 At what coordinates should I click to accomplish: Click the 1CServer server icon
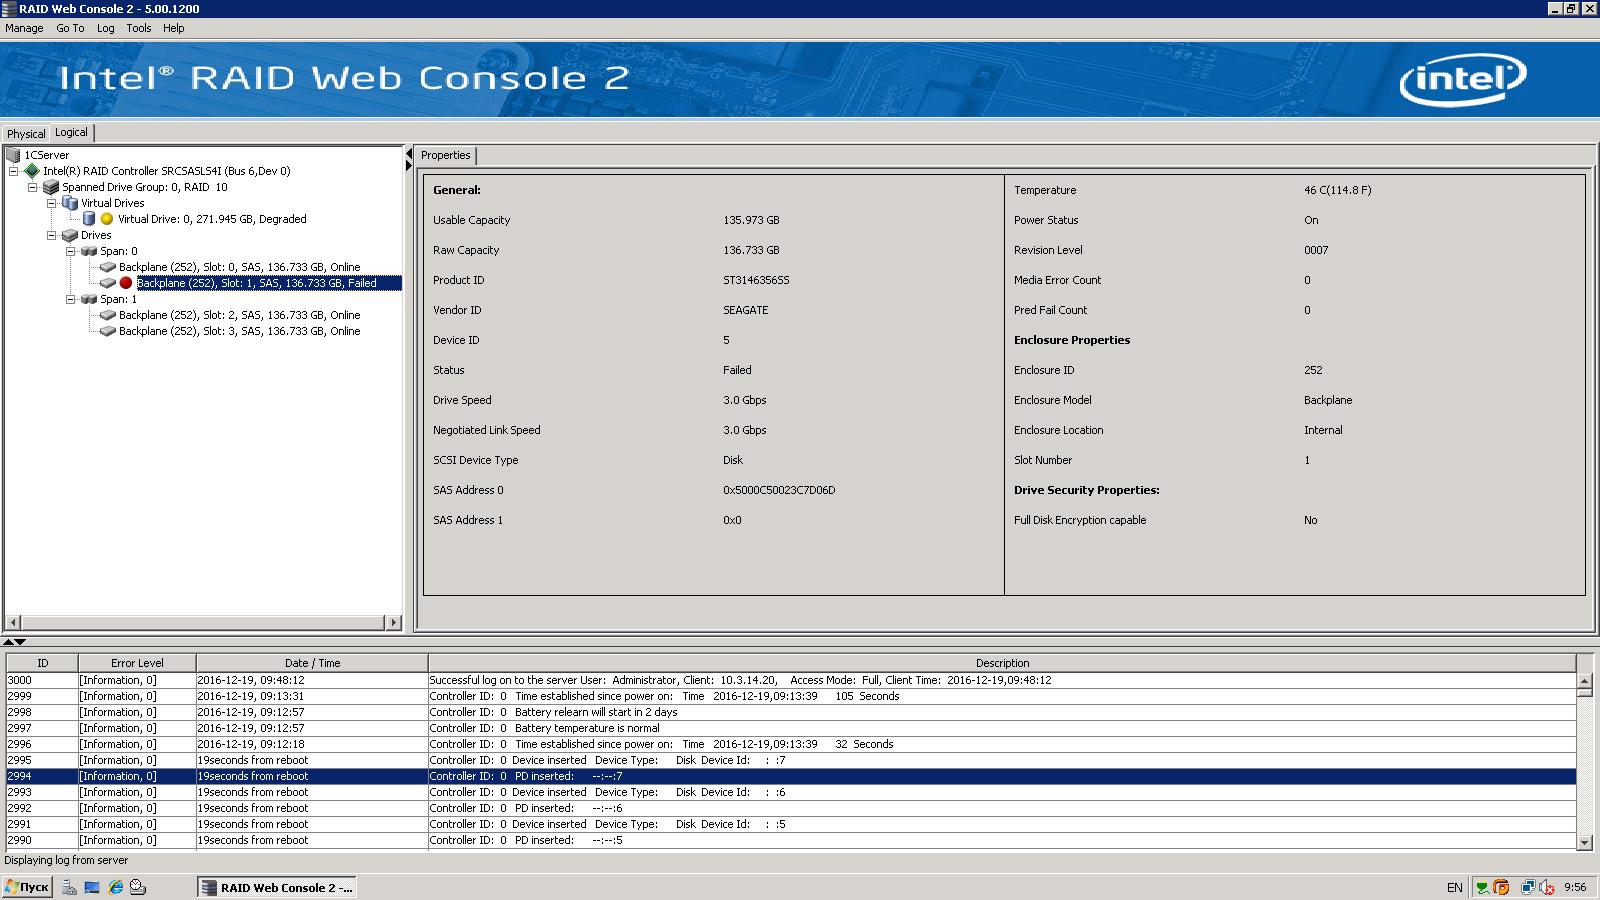tap(13, 155)
